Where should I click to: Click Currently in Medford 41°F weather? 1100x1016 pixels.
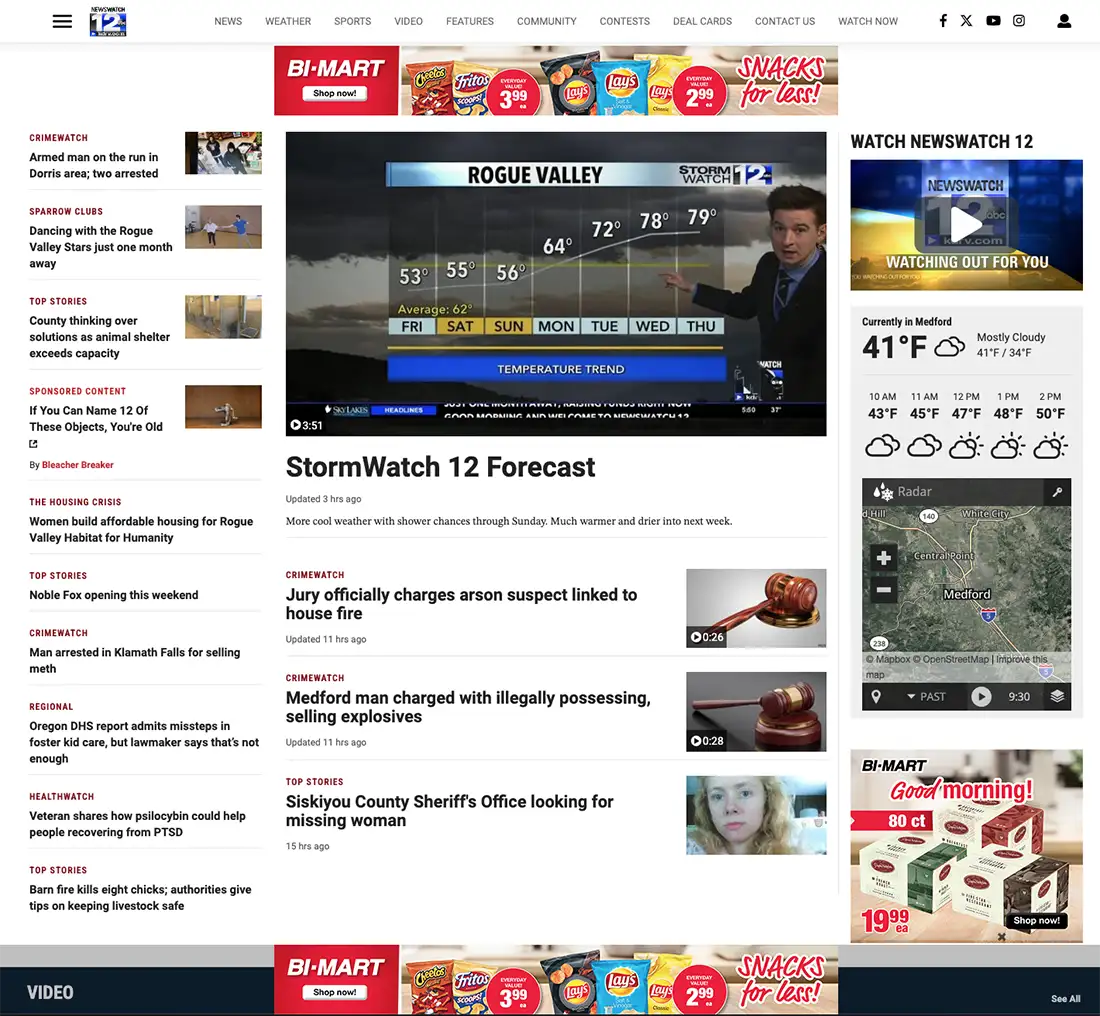(966, 338)
